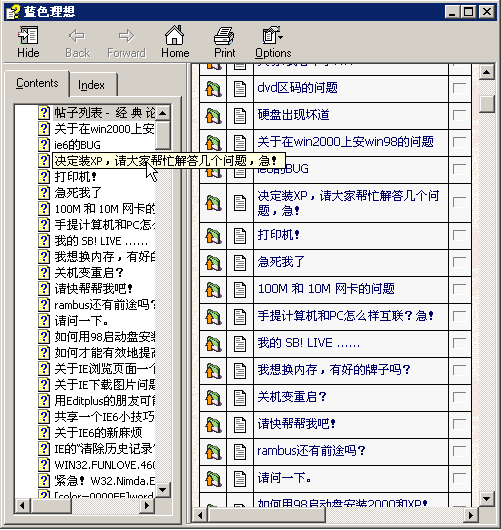This screenshot has width=501, height=530.
Task: Click contents tree scroll up arrow
Action: (163, 113)
